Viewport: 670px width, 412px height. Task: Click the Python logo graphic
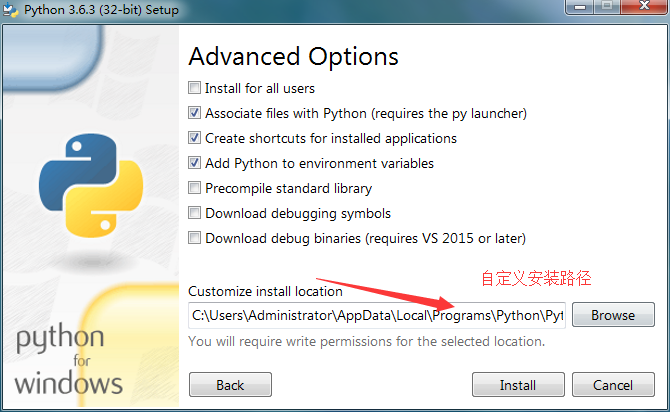pos(91,185)
